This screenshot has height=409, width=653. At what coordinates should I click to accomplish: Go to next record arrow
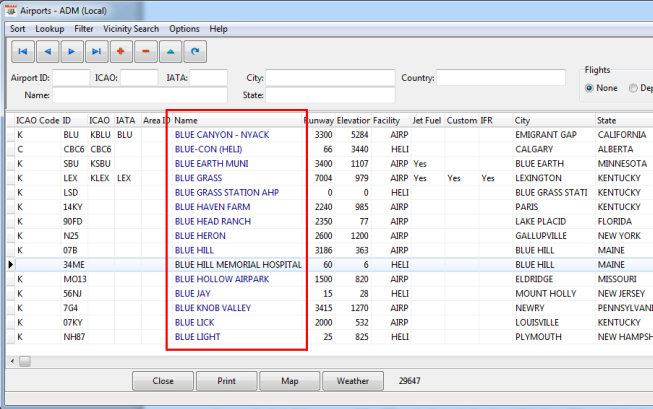[x=72, y=52]
